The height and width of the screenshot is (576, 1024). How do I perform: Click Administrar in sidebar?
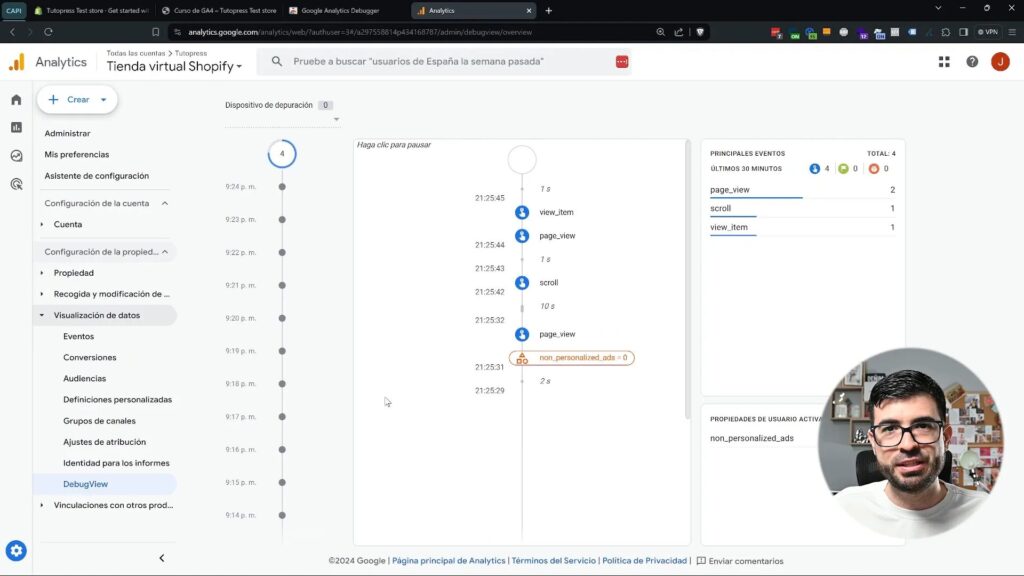point(67,133)
